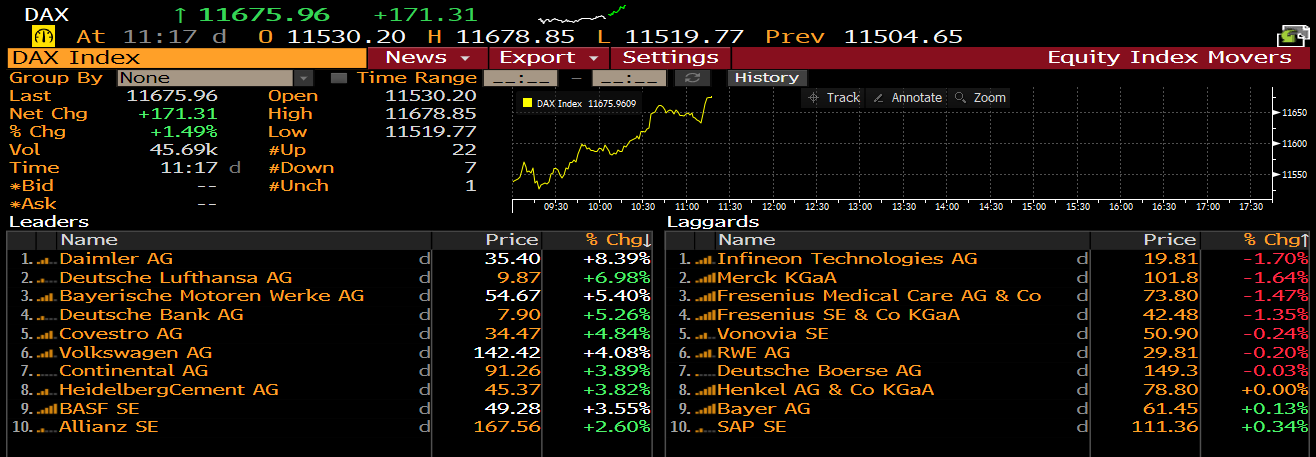Click the bar icon beside Allianz SE
Viewport: 1316px width, 457px height.
[47, 427]
